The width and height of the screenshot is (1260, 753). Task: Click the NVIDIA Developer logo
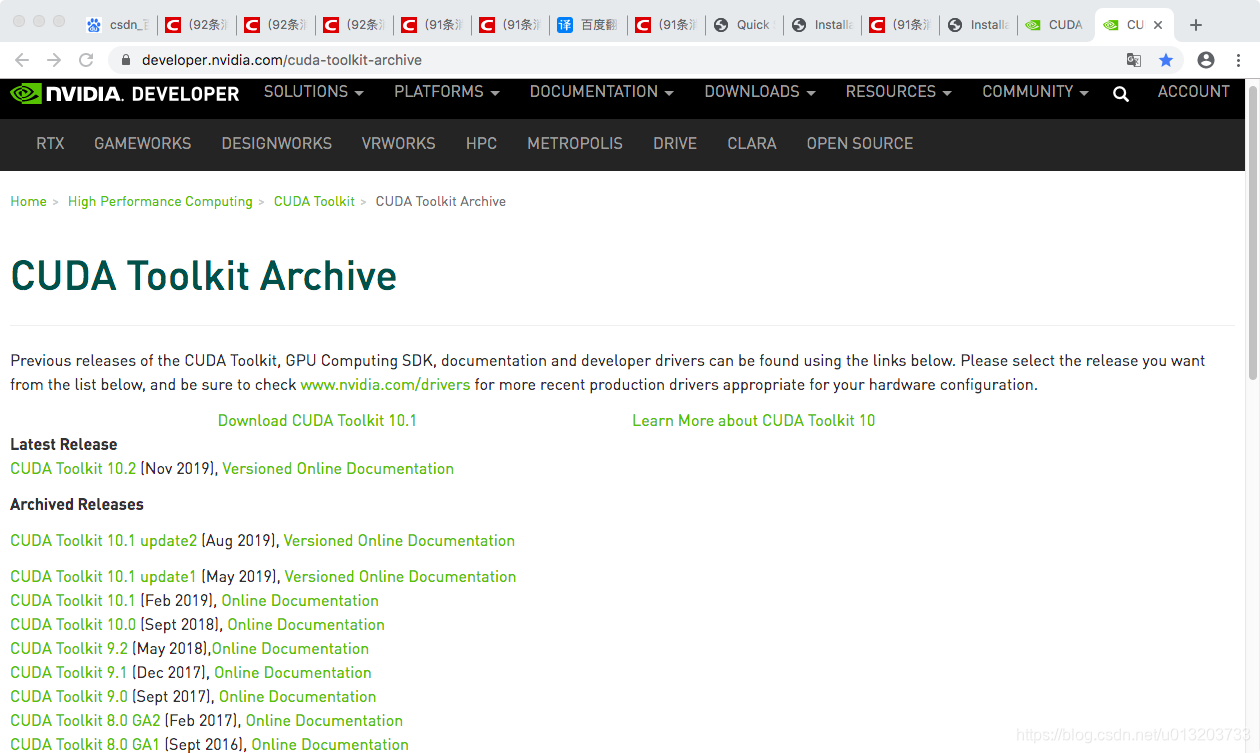124,93
